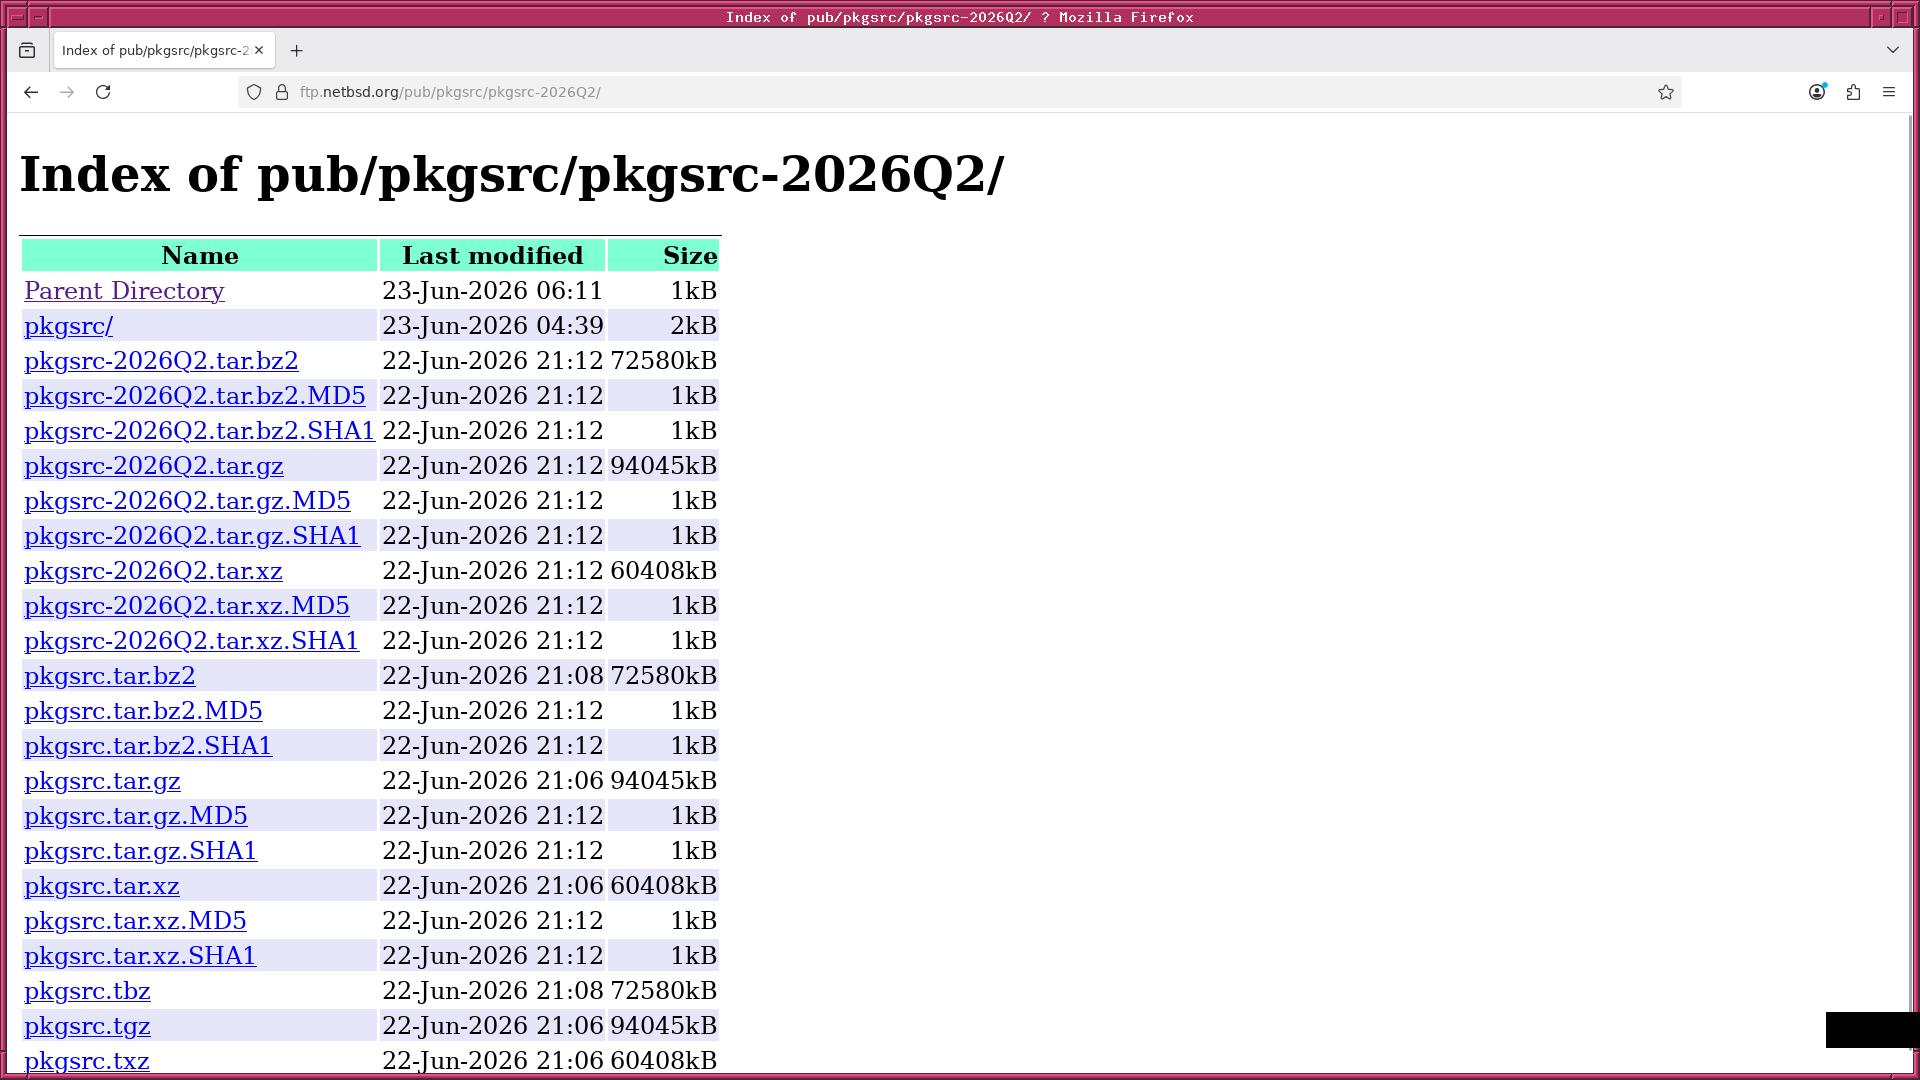Download pkgsrc.tar.bz2
Screen dimensions: 1920x1080
(110, 676)
